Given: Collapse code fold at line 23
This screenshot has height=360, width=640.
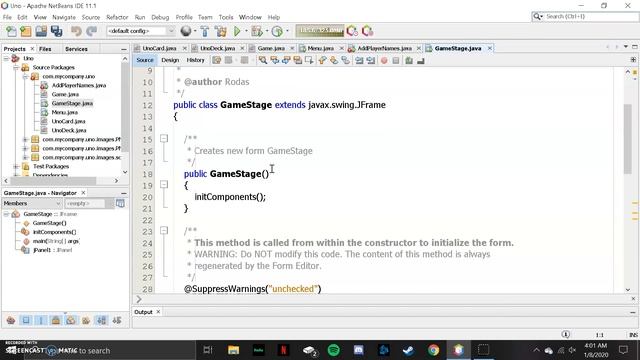Looking at the screenshot, I should tap(164, 231).
